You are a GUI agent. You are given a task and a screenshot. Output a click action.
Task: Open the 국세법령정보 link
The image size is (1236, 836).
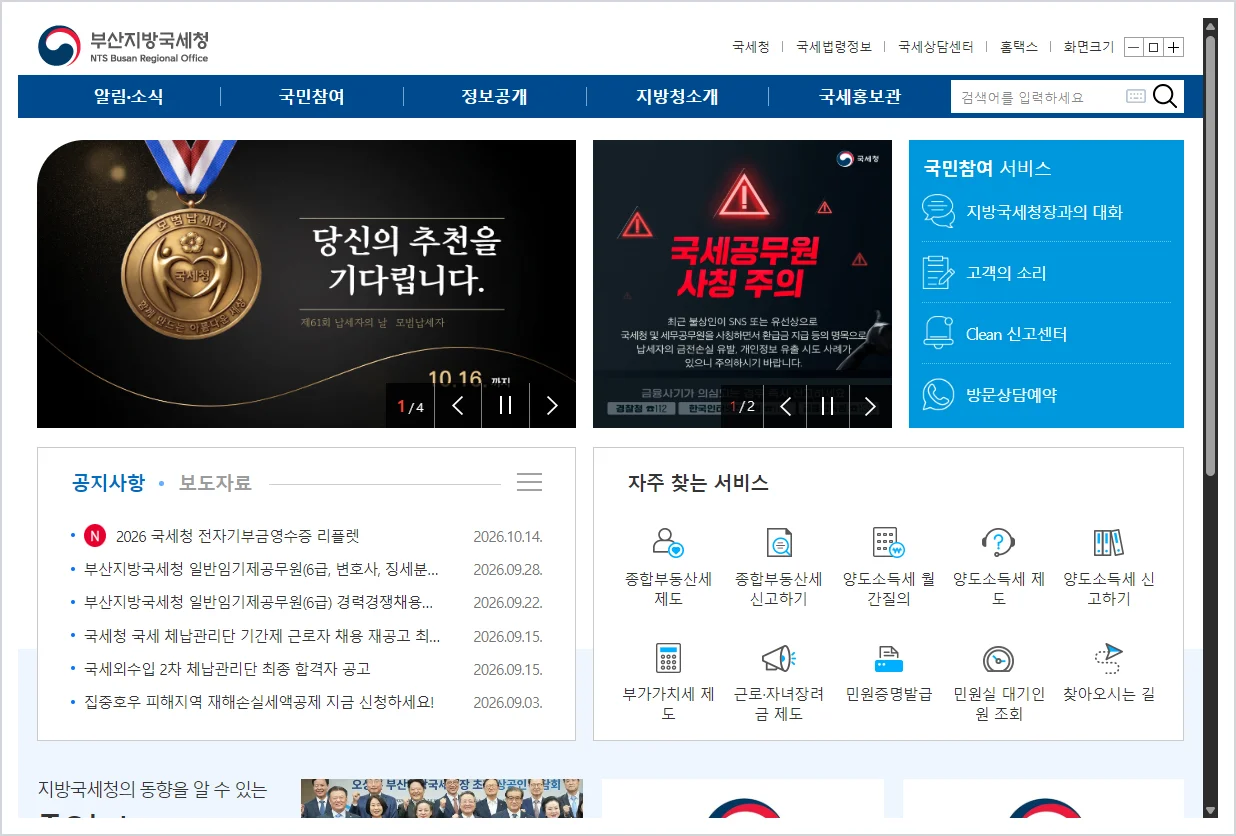point(834,47)
